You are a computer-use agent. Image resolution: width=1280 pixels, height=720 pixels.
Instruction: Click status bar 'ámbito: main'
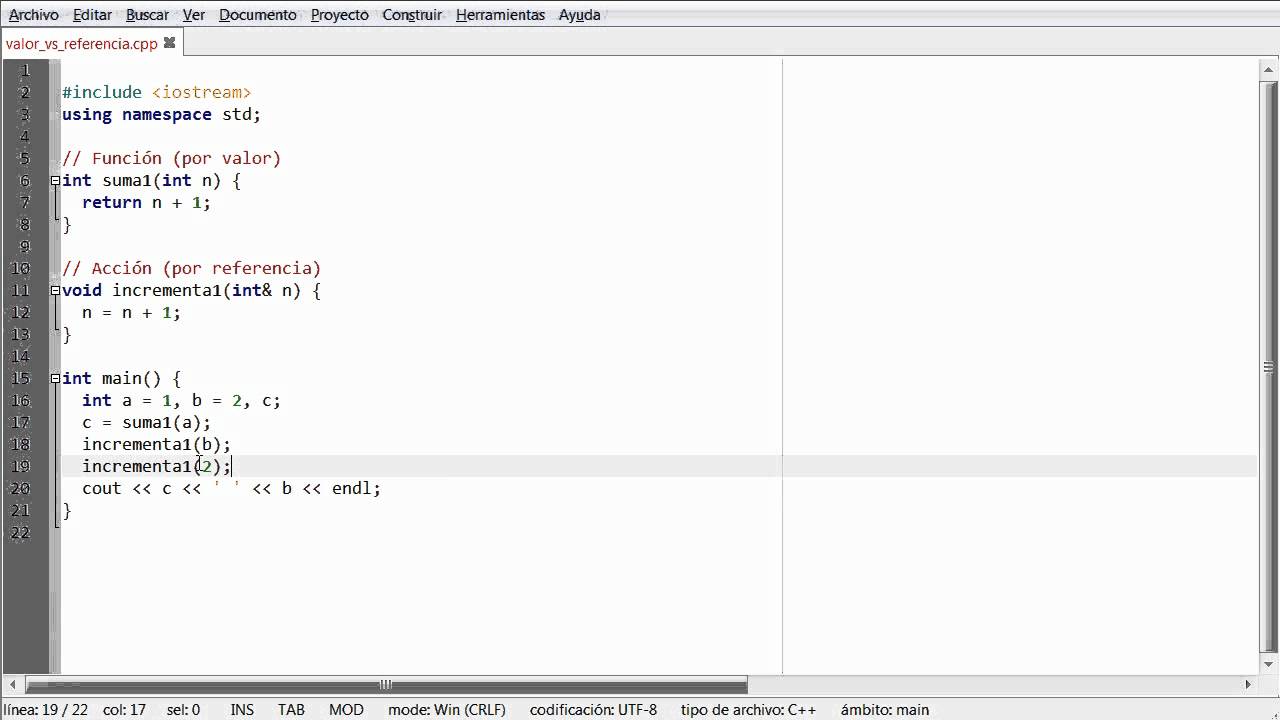click(884, 710)
